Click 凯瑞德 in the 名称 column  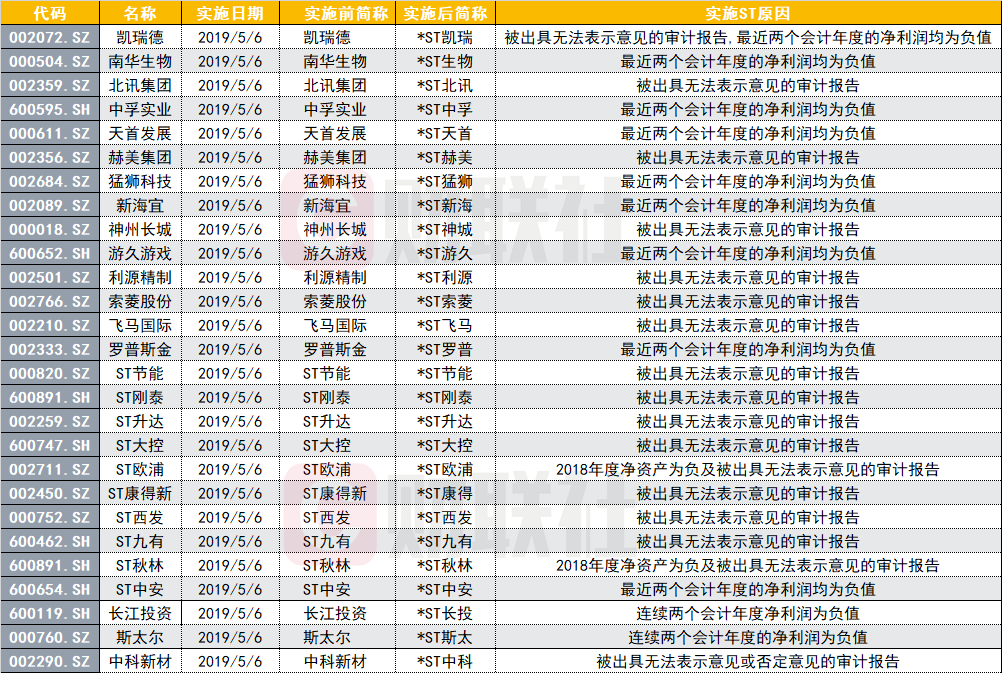pyautogui.click(x=140, y=38)
